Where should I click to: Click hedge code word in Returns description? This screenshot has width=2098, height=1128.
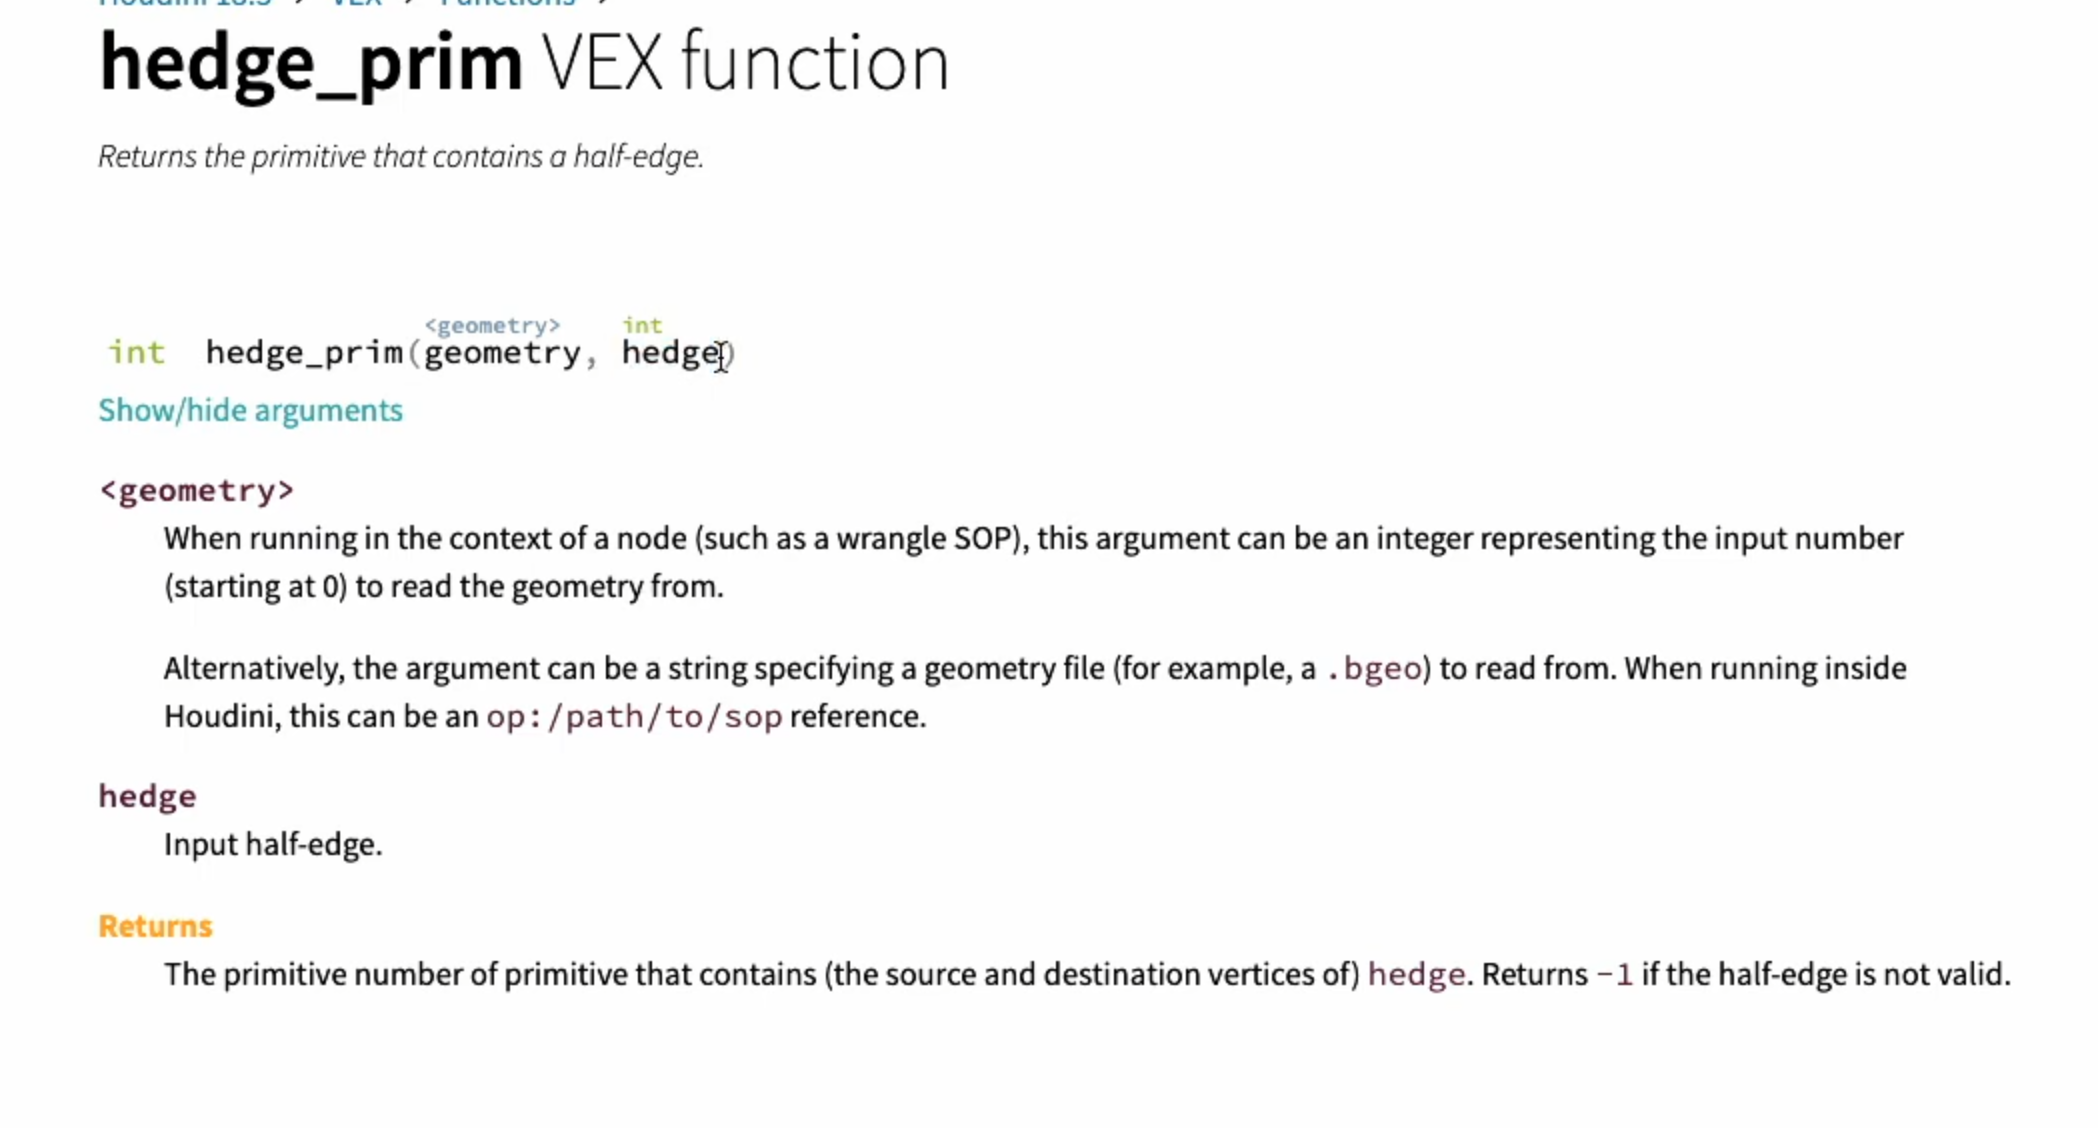point(1416,975)
